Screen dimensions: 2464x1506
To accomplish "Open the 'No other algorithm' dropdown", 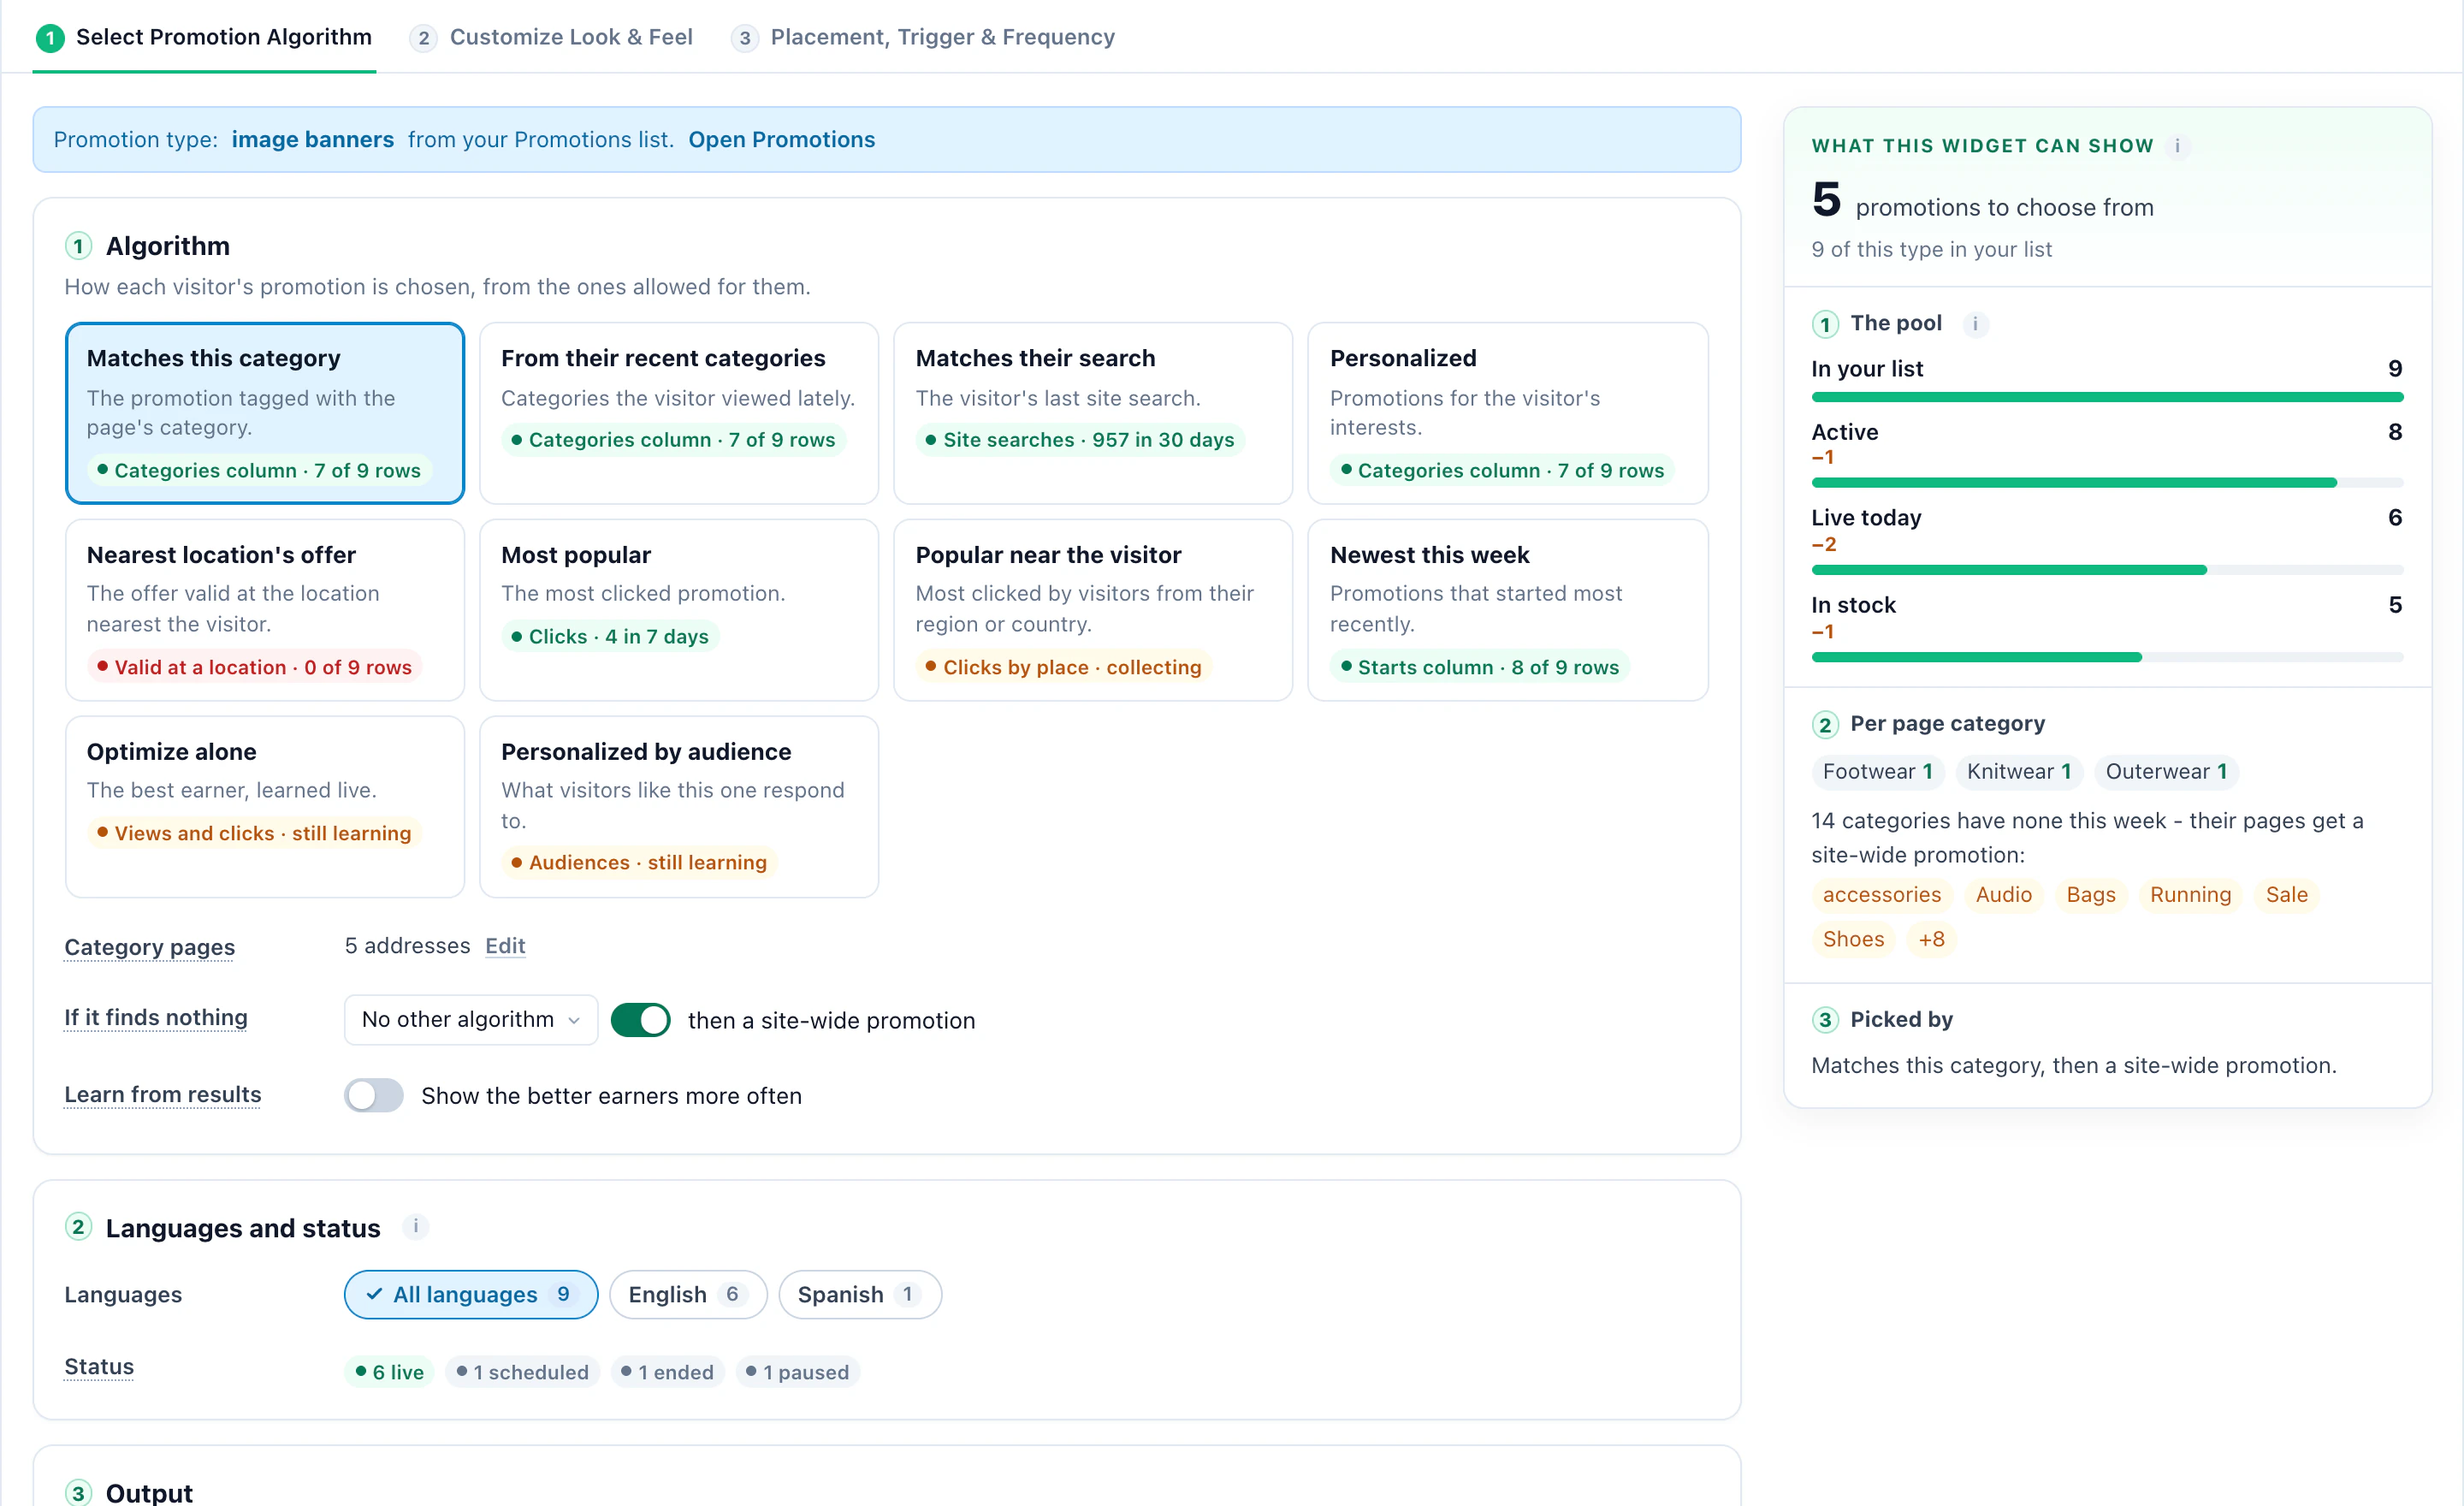I will point(471,1019).
